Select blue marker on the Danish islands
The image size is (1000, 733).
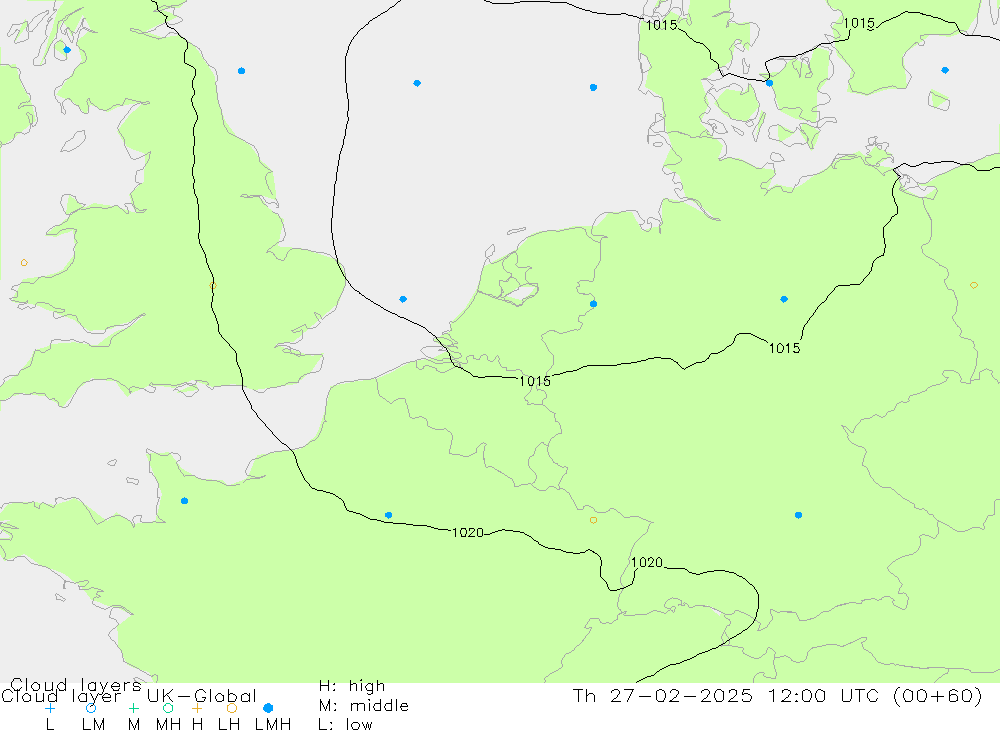coord(769,83)
